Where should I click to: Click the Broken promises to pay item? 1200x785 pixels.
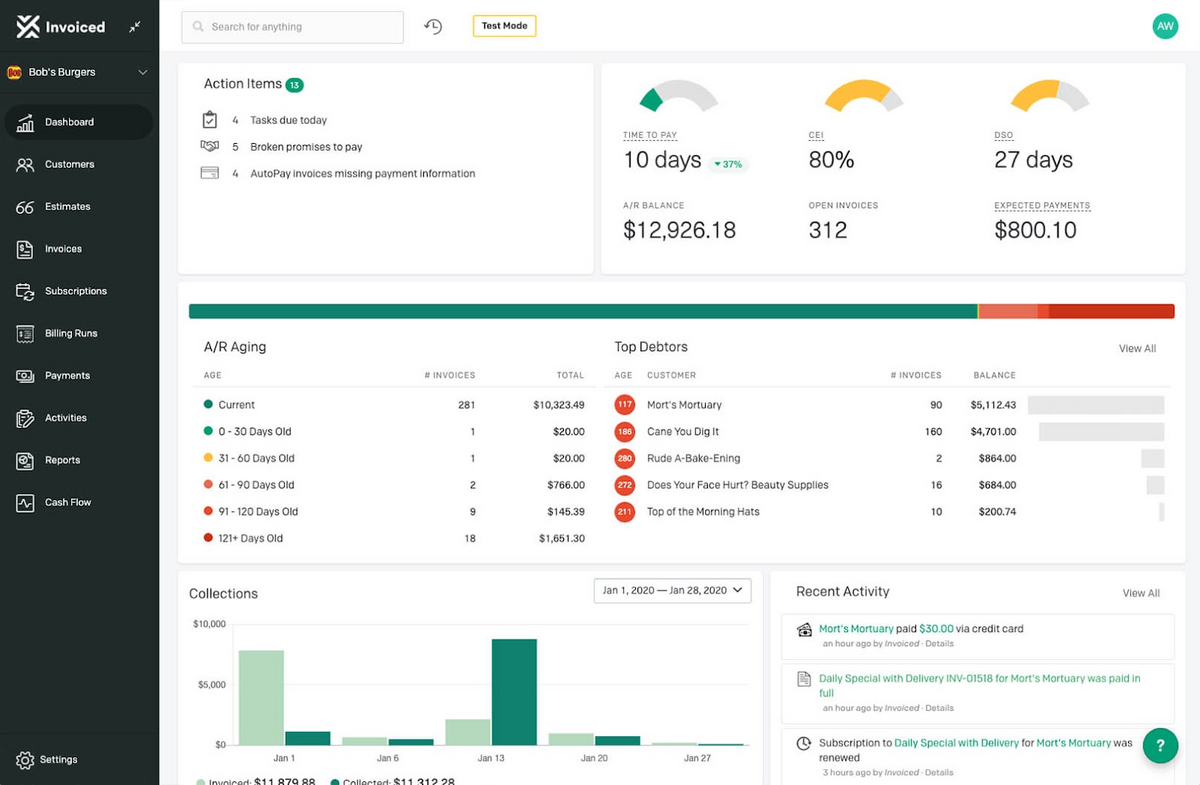(306, 147)
